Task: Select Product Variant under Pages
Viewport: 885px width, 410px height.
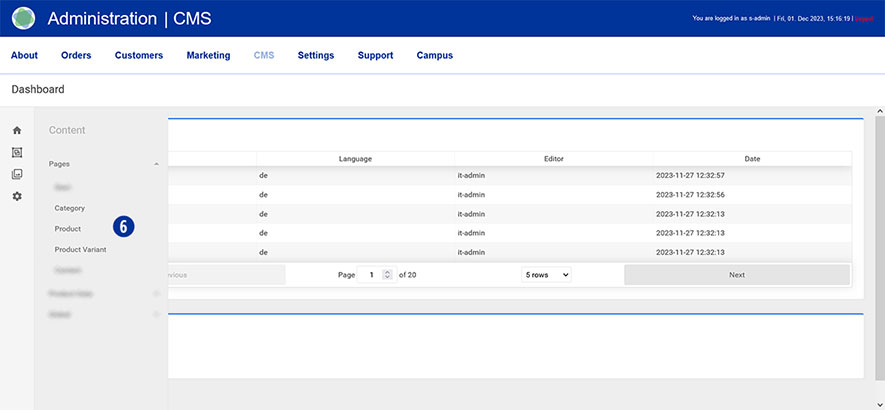Action: tap(80, 250)
